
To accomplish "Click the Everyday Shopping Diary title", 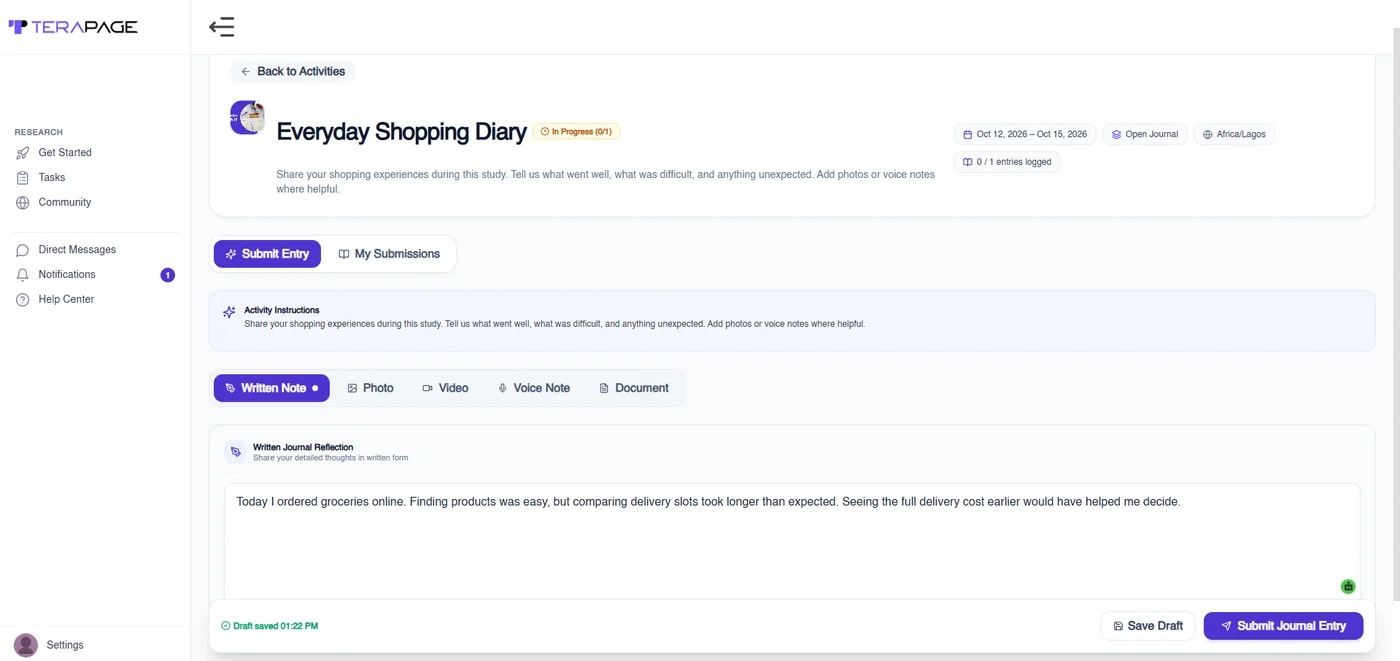I will pos(401,131).
